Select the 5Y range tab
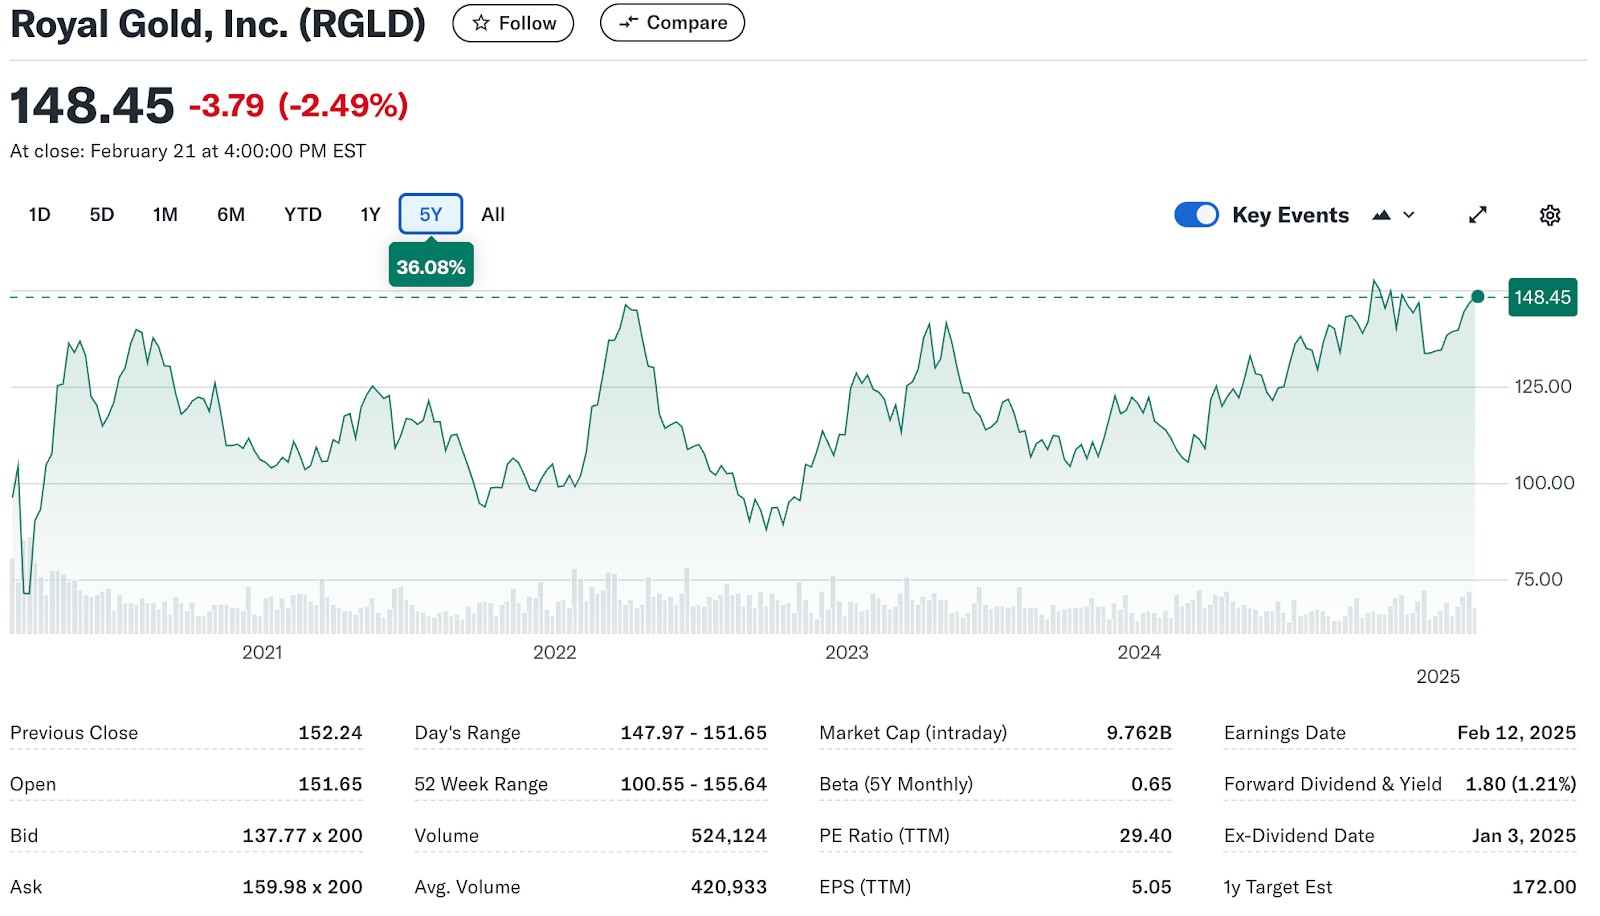 (431, 214)
